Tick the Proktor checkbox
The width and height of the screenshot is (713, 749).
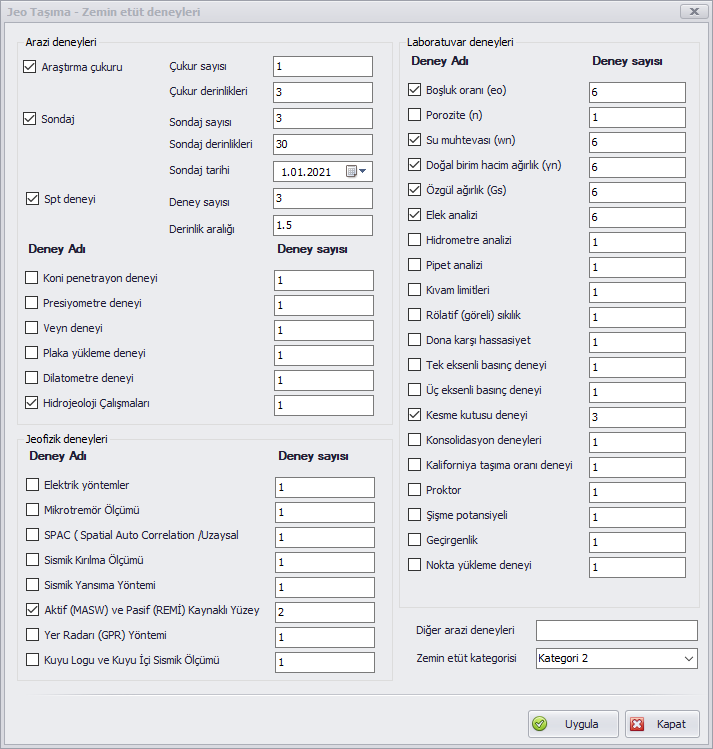pyautogui.click(x=415, y=490)
